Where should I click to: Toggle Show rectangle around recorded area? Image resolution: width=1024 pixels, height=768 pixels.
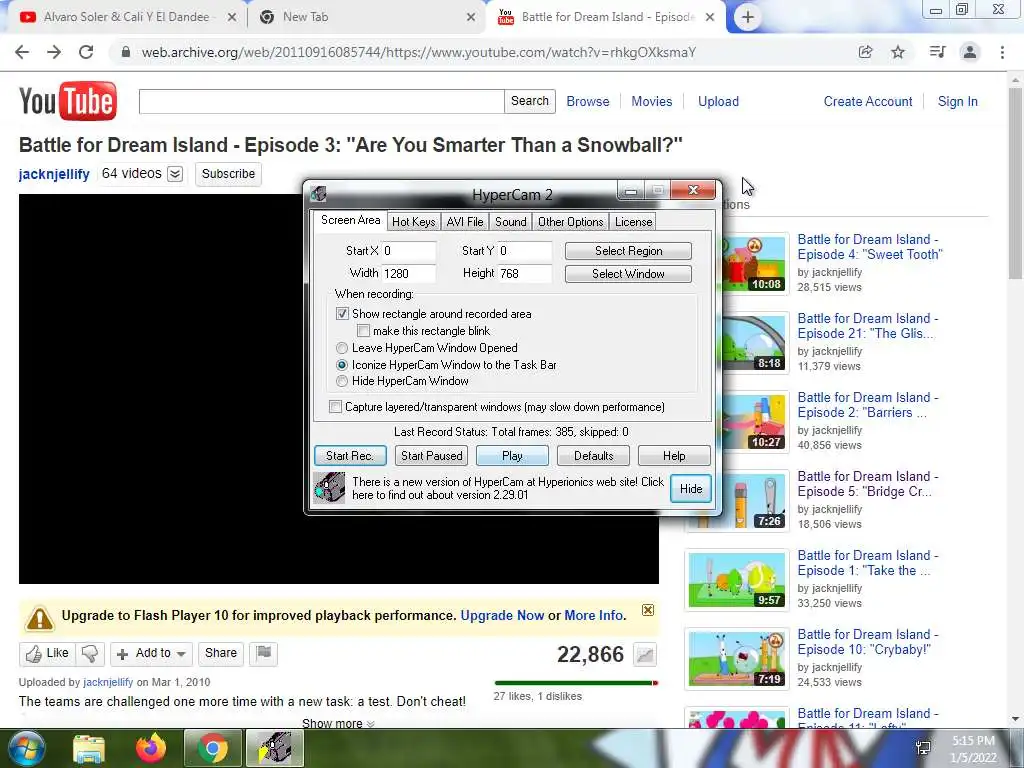(x=342, y=314)
